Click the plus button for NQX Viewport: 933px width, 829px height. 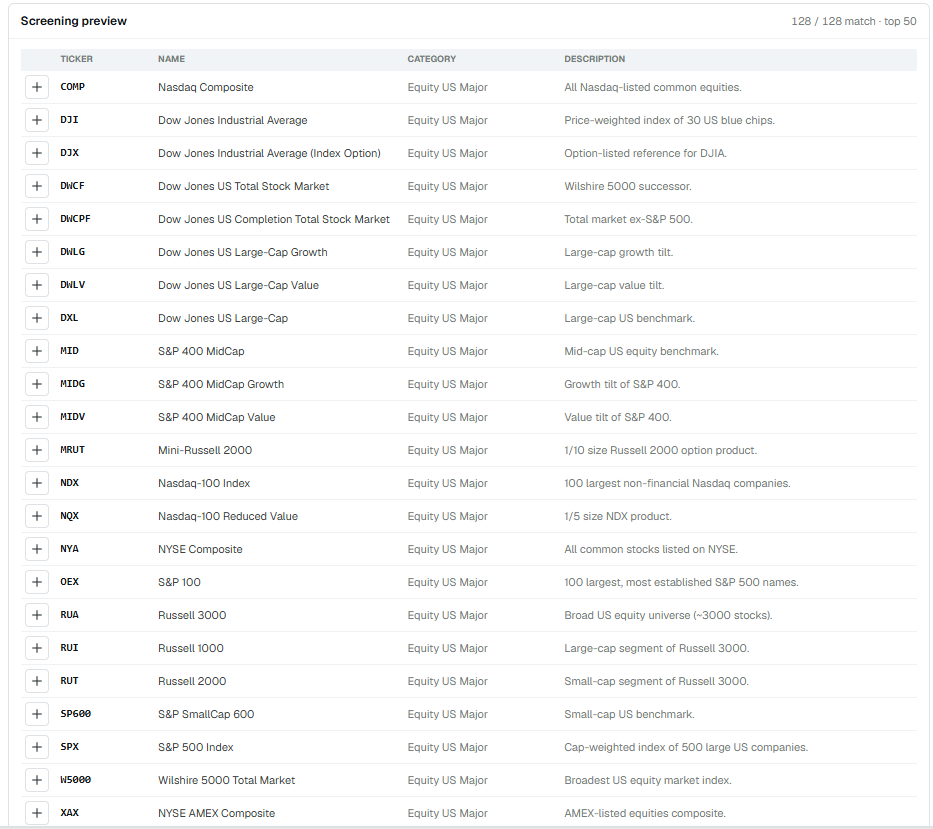[x=37, y=517]
